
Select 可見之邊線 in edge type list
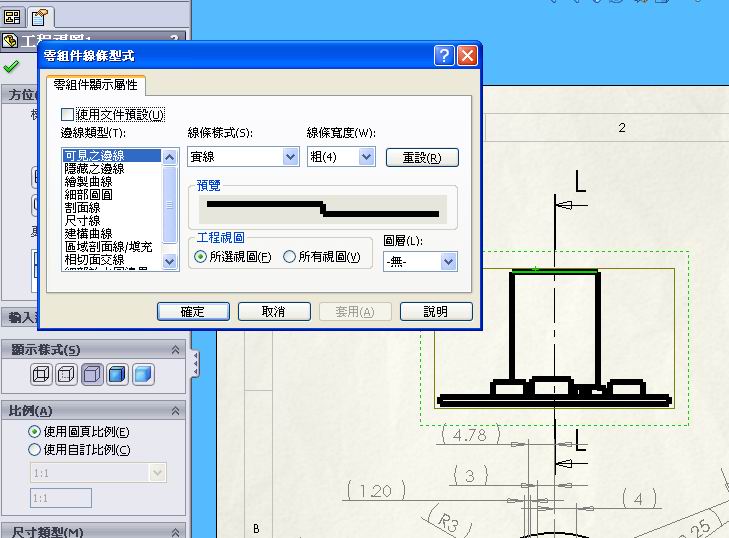coord(112,155)
